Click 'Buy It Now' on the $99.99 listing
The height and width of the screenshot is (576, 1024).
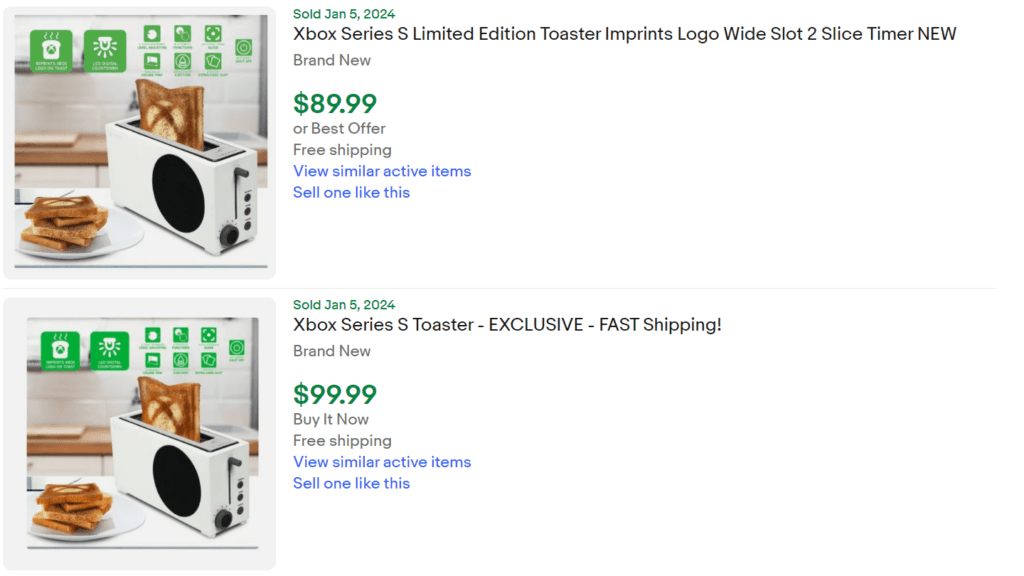pyautogui.click(x=330, y=419)
